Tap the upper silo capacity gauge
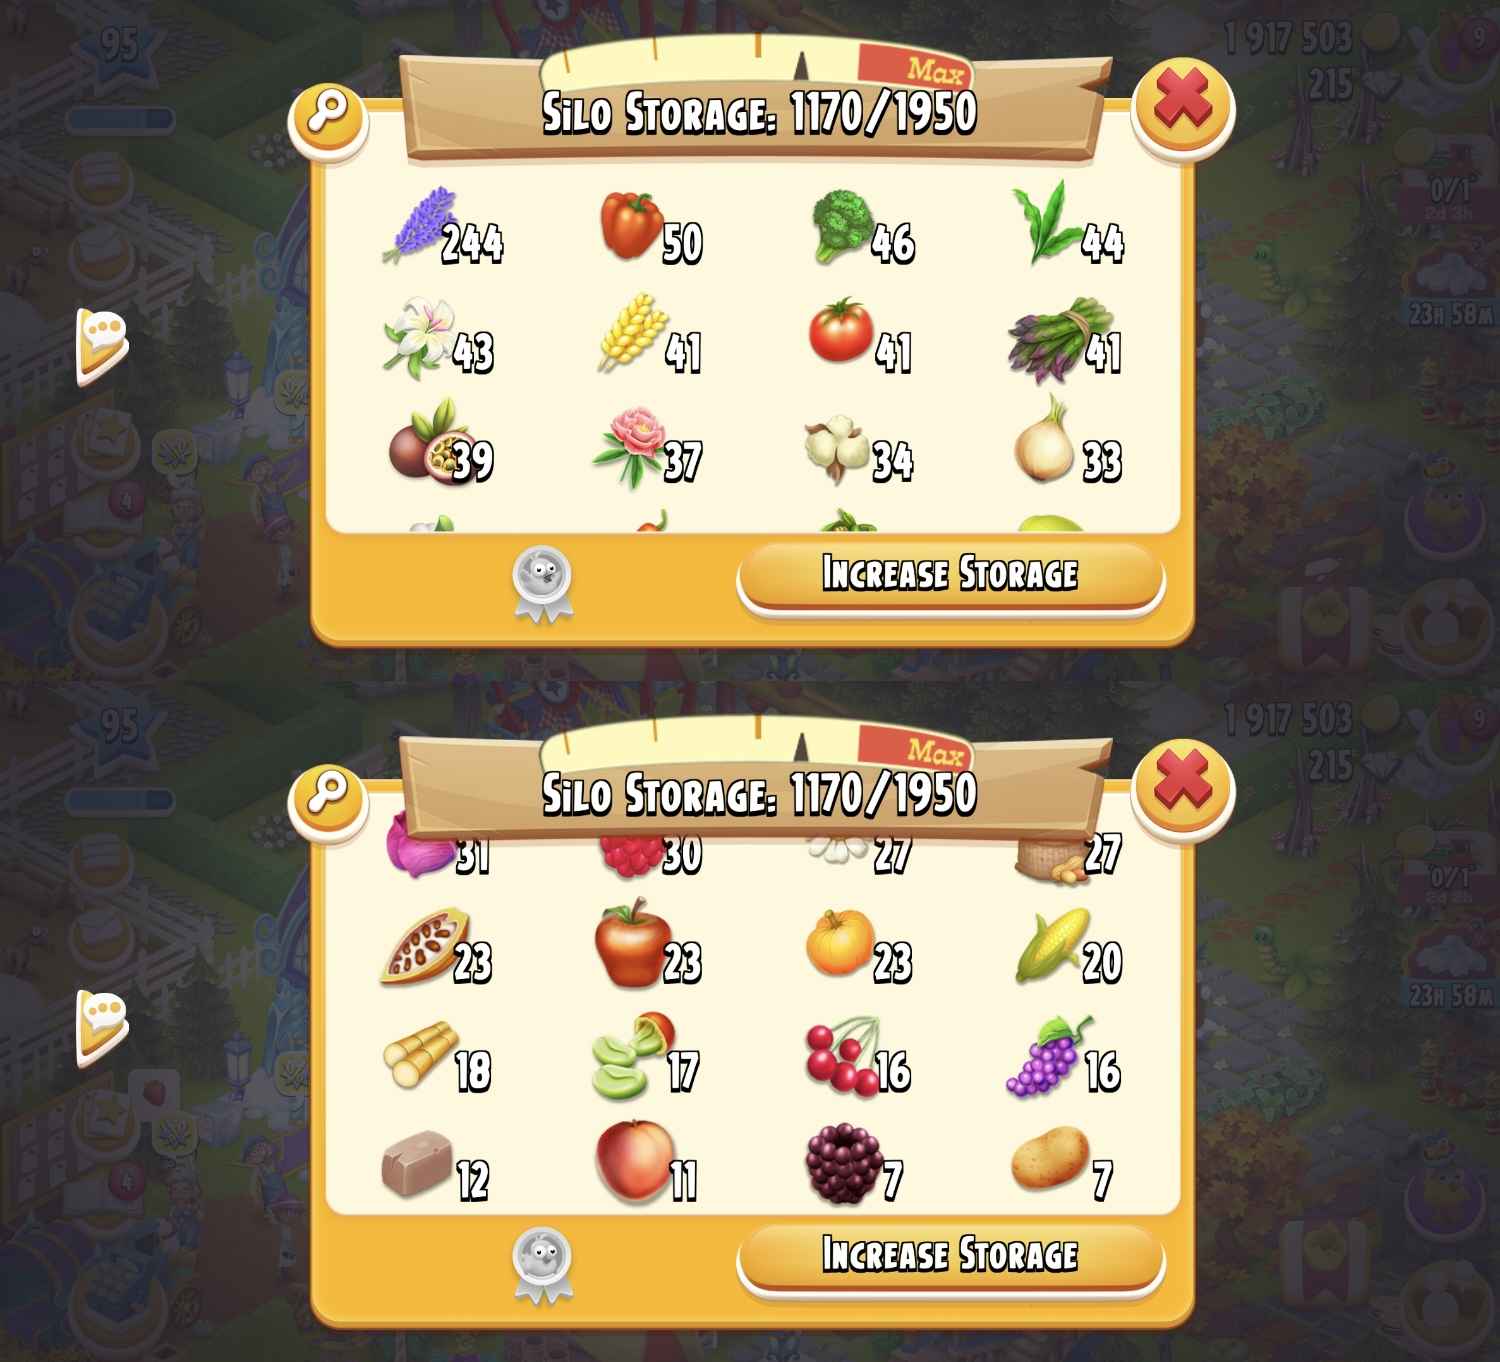 [x=755, y=59]
